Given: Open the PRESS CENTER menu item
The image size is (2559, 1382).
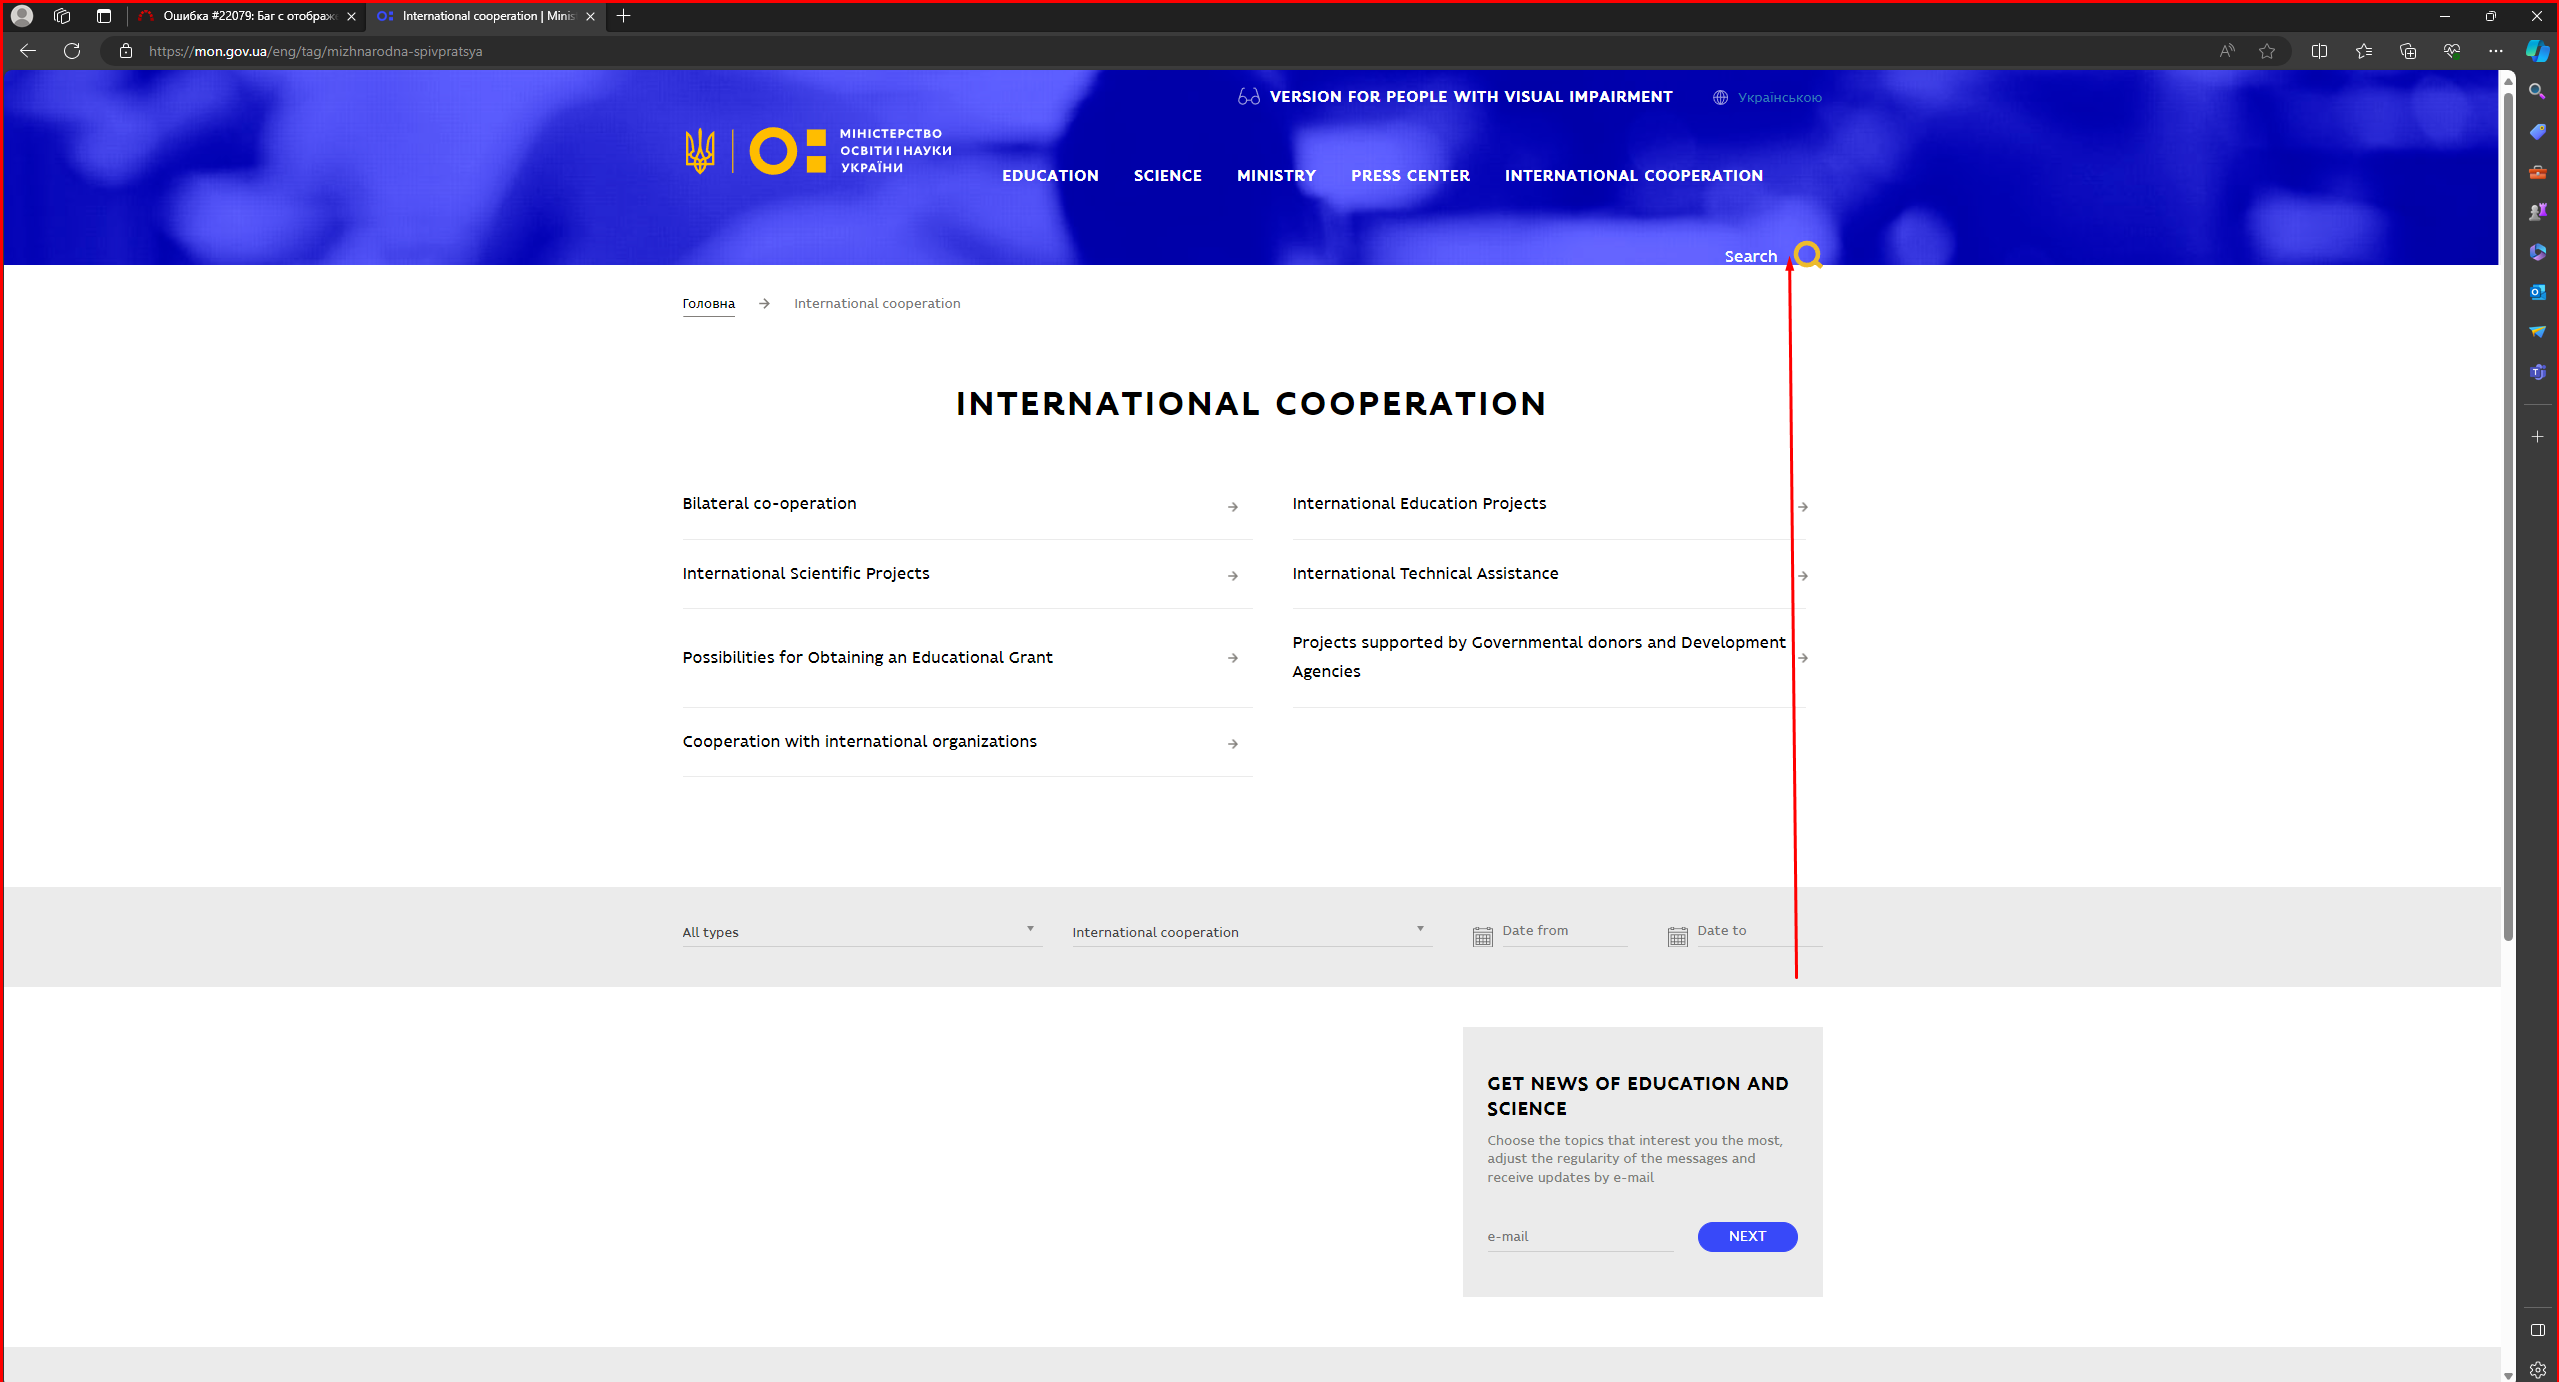Looking at the screenshot, I should 1410,176.
